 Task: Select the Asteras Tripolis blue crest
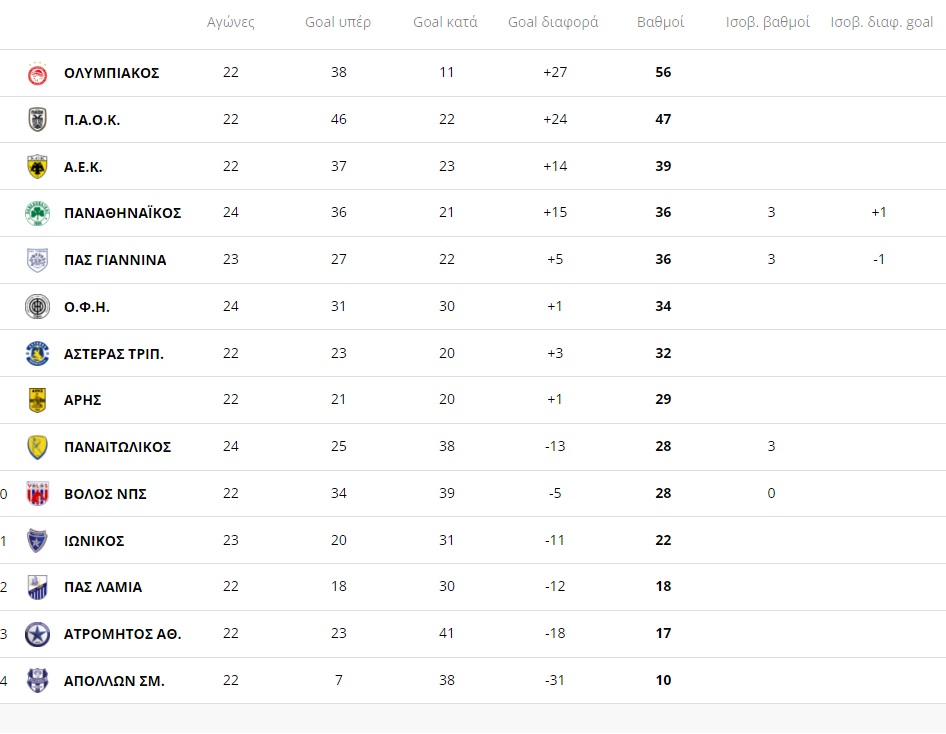click(37, 353)
